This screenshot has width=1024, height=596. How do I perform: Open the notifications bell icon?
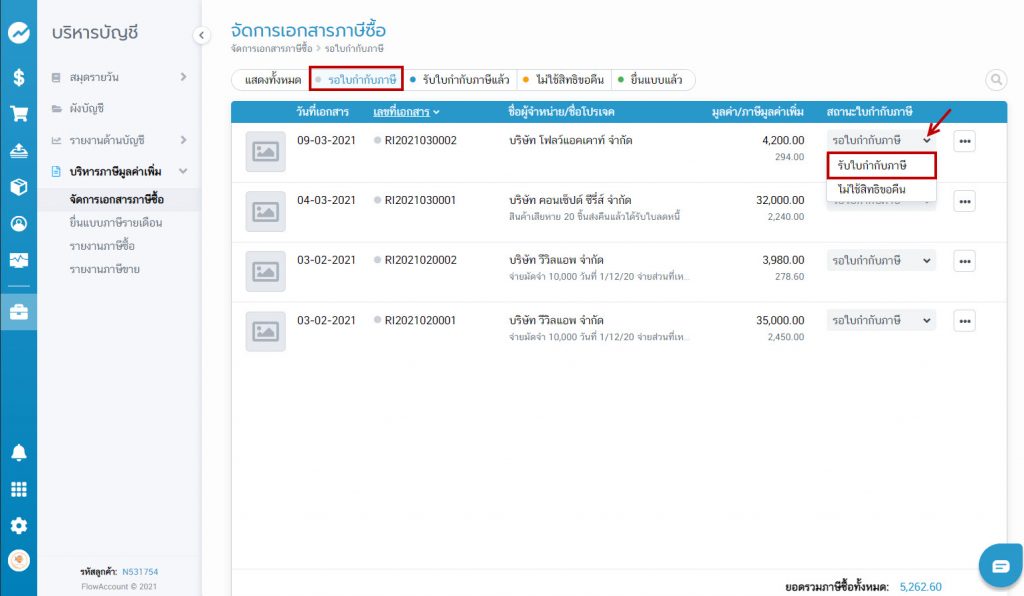[x=18, y=453]
